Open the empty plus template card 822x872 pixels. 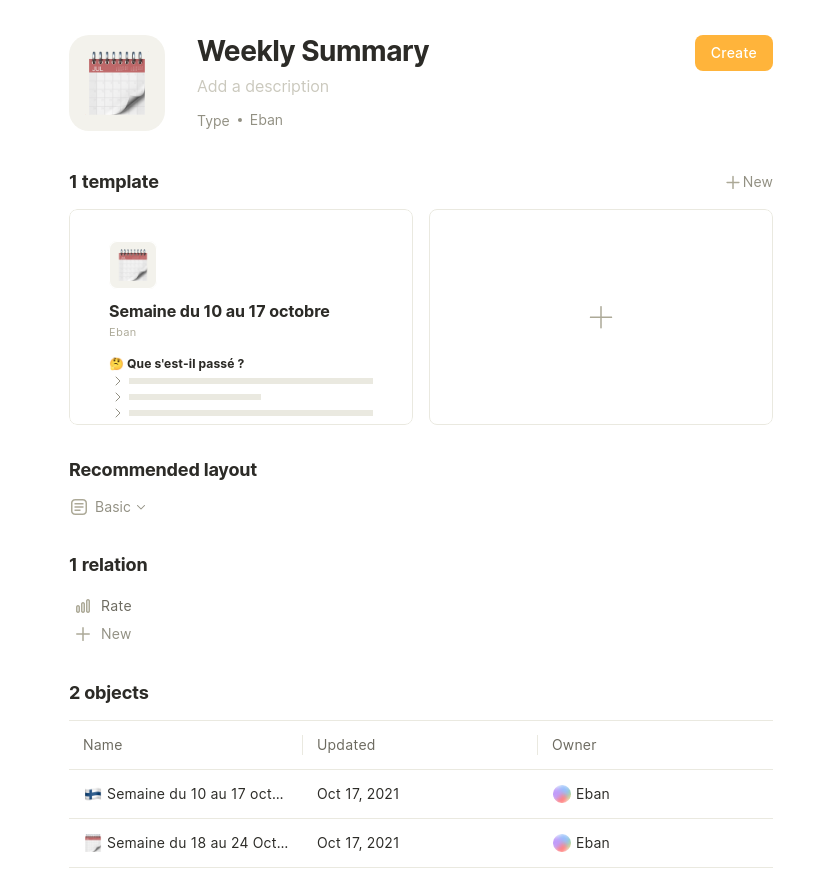pyautogui.click(x=601, y=317)
